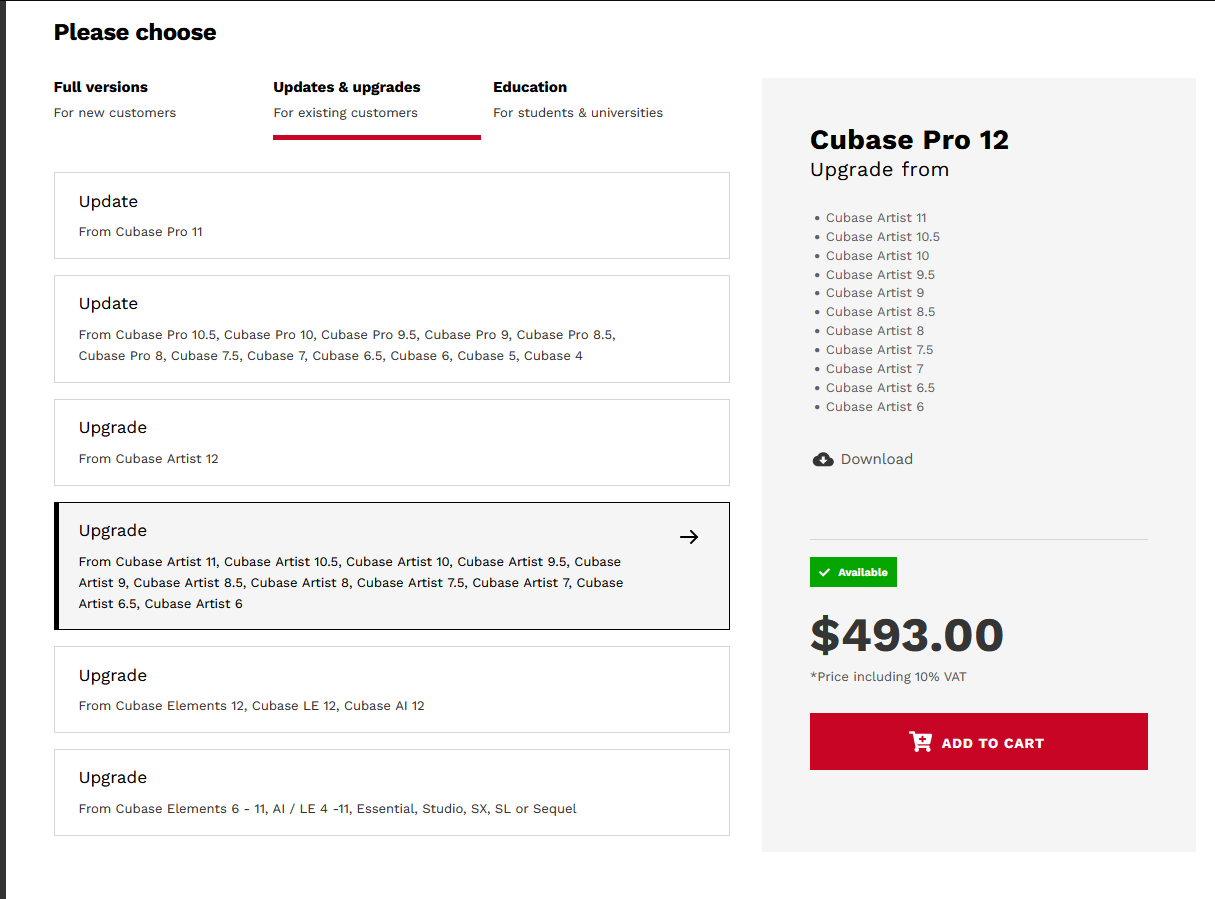Screen dimensions: 1215x899
Task: Click the $493.00 price
Action: [906, 636]
